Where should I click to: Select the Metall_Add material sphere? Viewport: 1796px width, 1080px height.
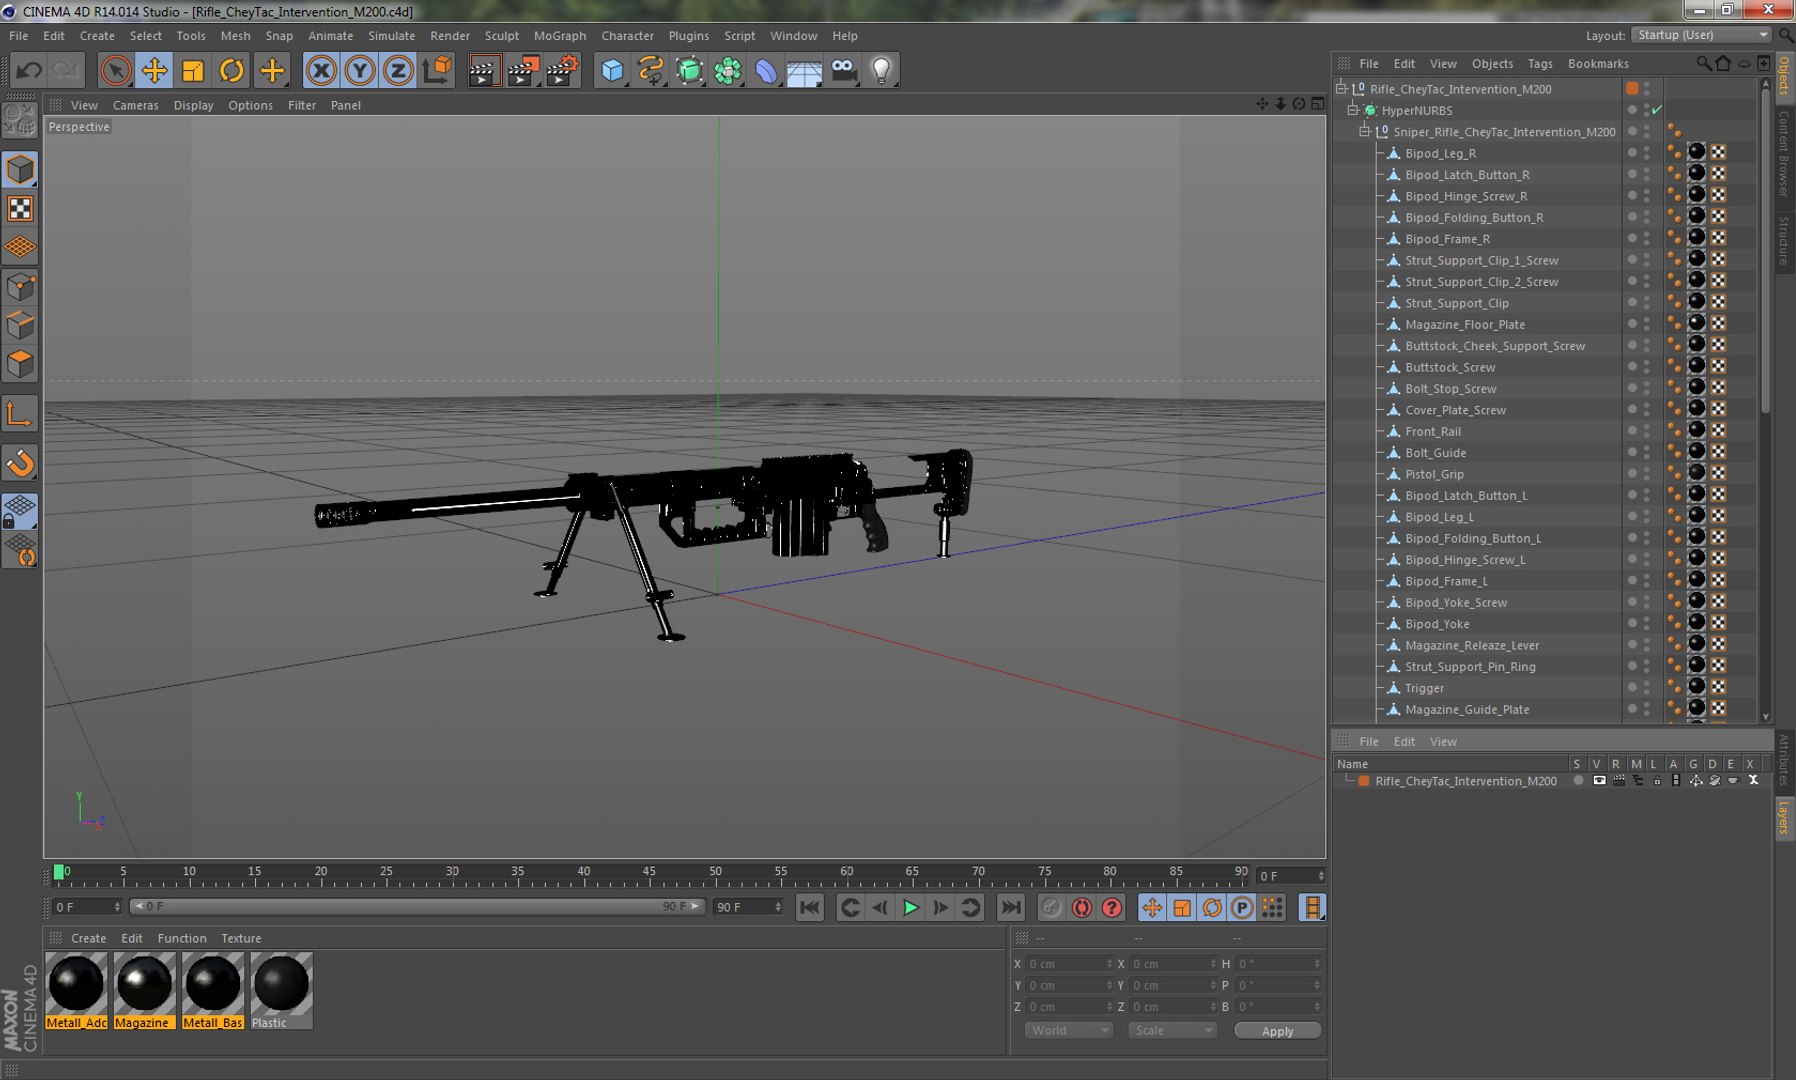[x=76, y=984]
